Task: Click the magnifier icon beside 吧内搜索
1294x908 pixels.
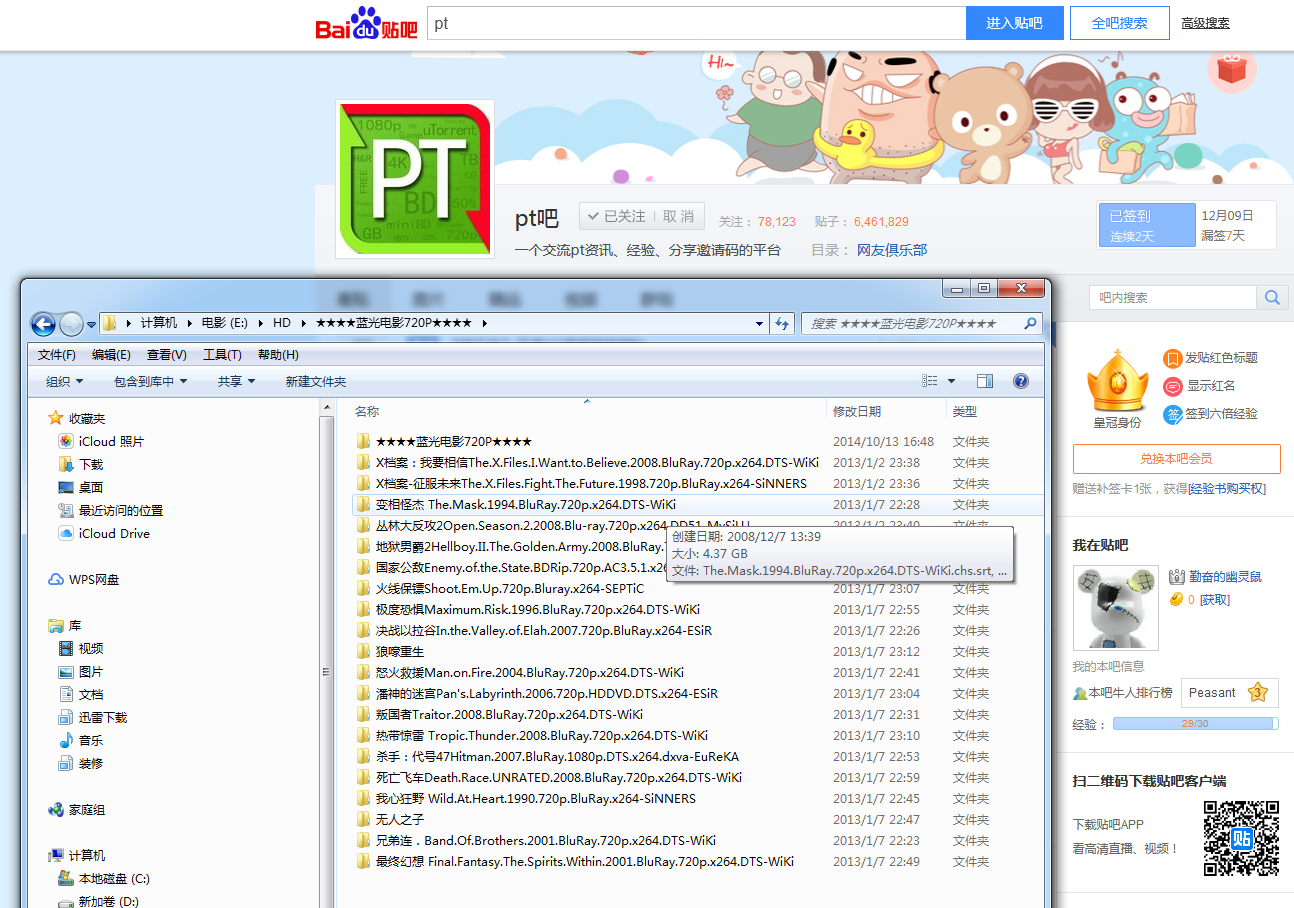Action: pos(1271,298)
